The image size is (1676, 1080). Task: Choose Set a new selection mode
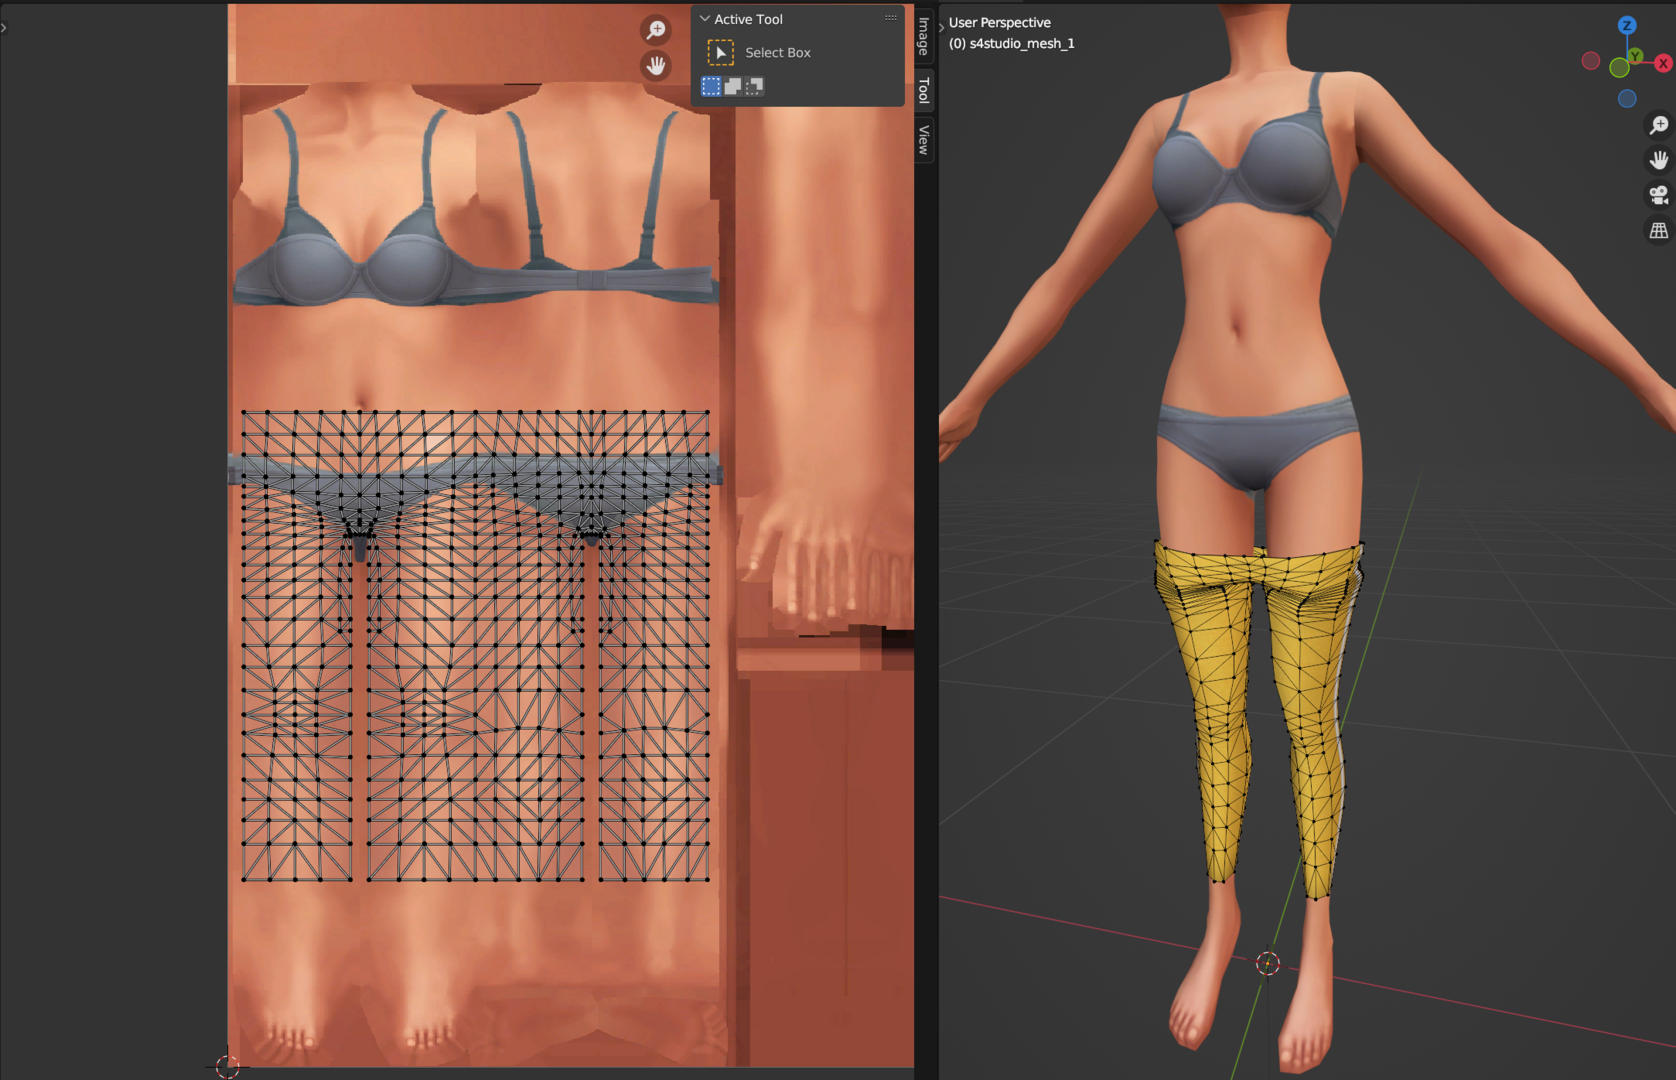[711, 86]
